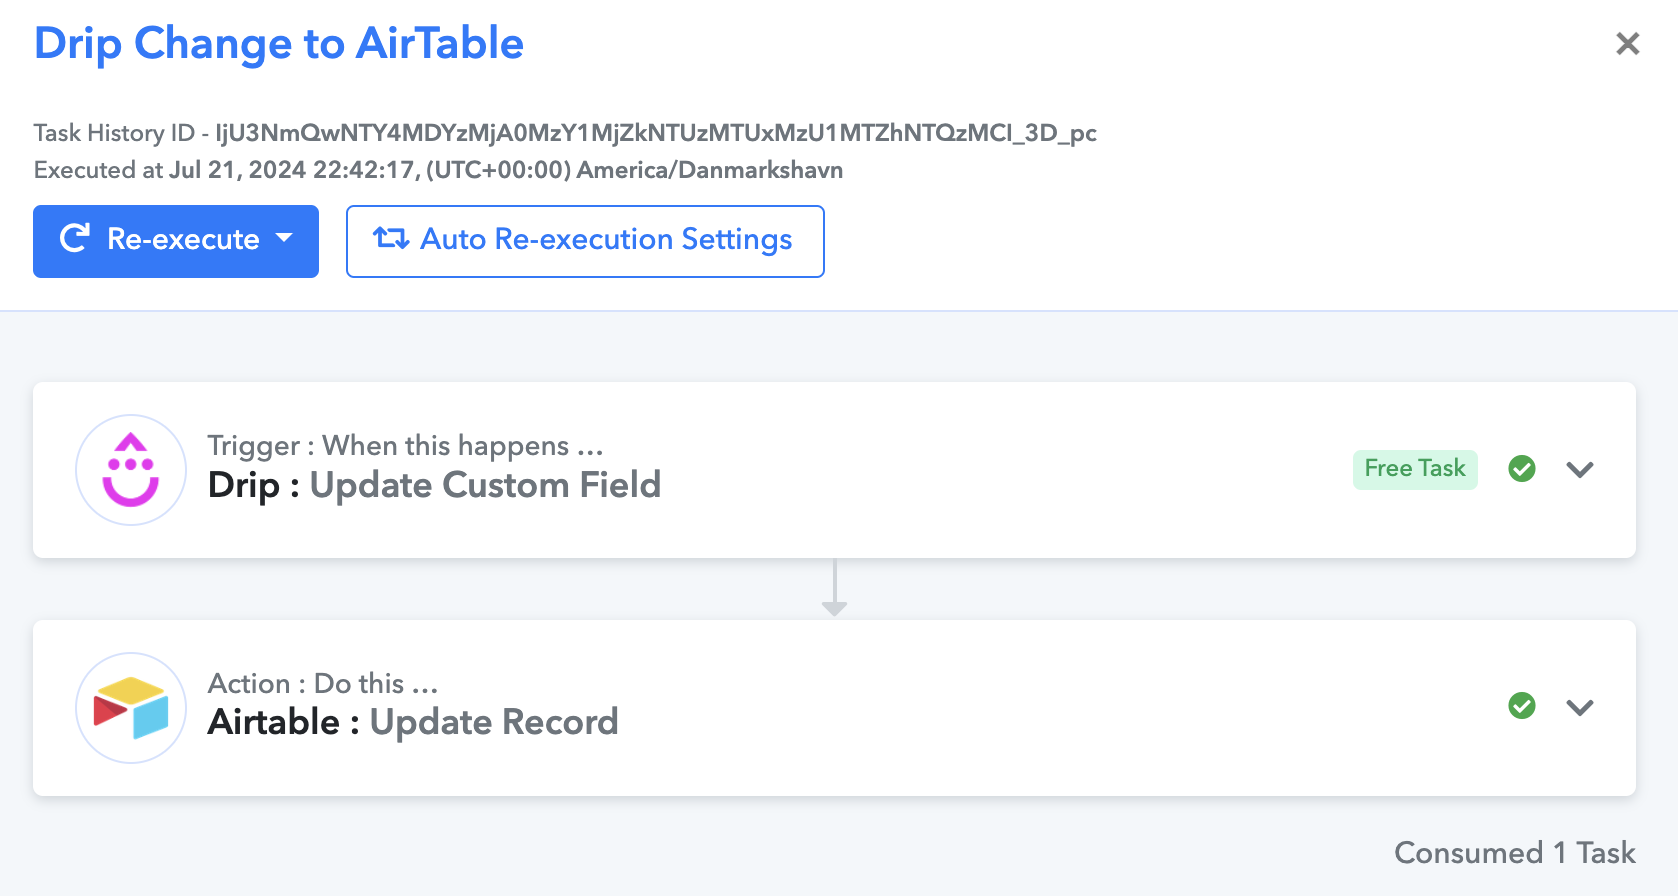Image resolution: width=1678 pixels, height=896 pixels.
Task: Click the Re-execute button label
Action: (183, 239)
